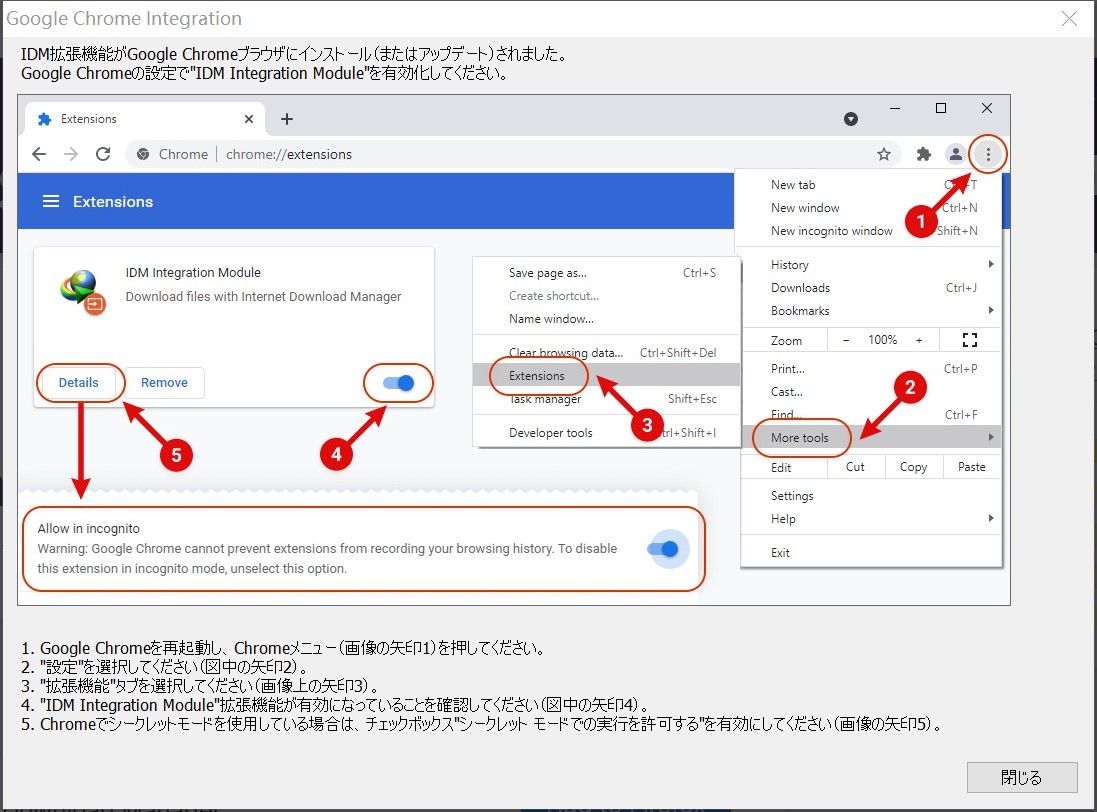The image size is (1097, 812).
Task: Select Save page as... in submenu
Action: tap(548, 273)
